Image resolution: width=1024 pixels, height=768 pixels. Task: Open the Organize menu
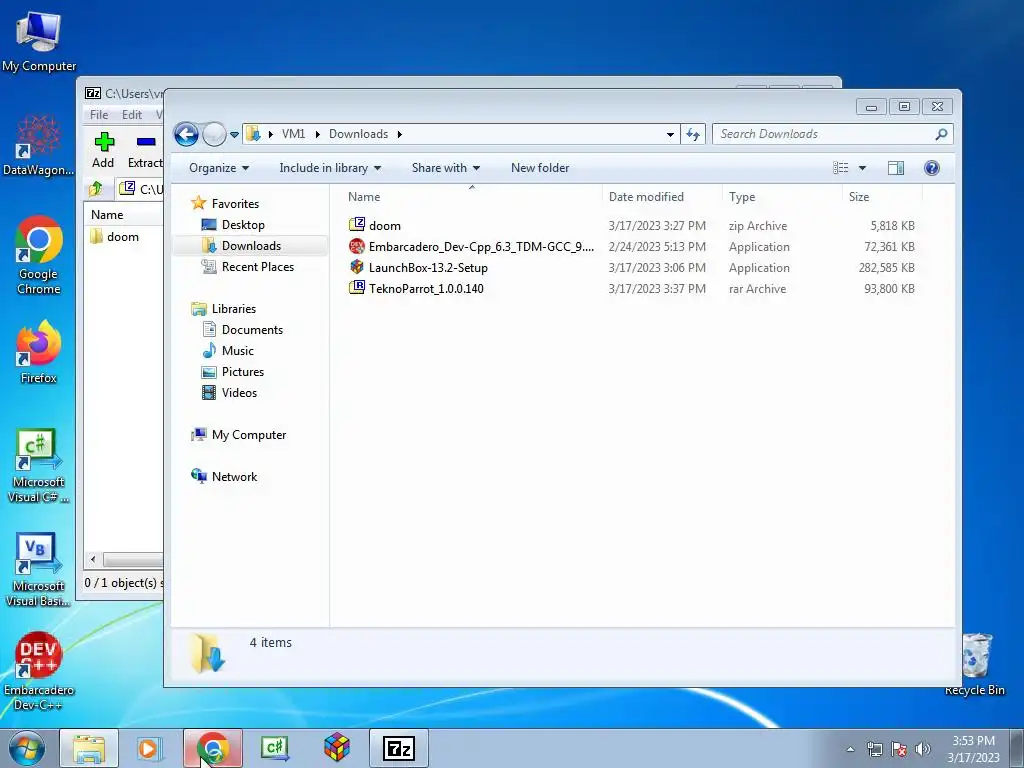click(x=219, y=168)
